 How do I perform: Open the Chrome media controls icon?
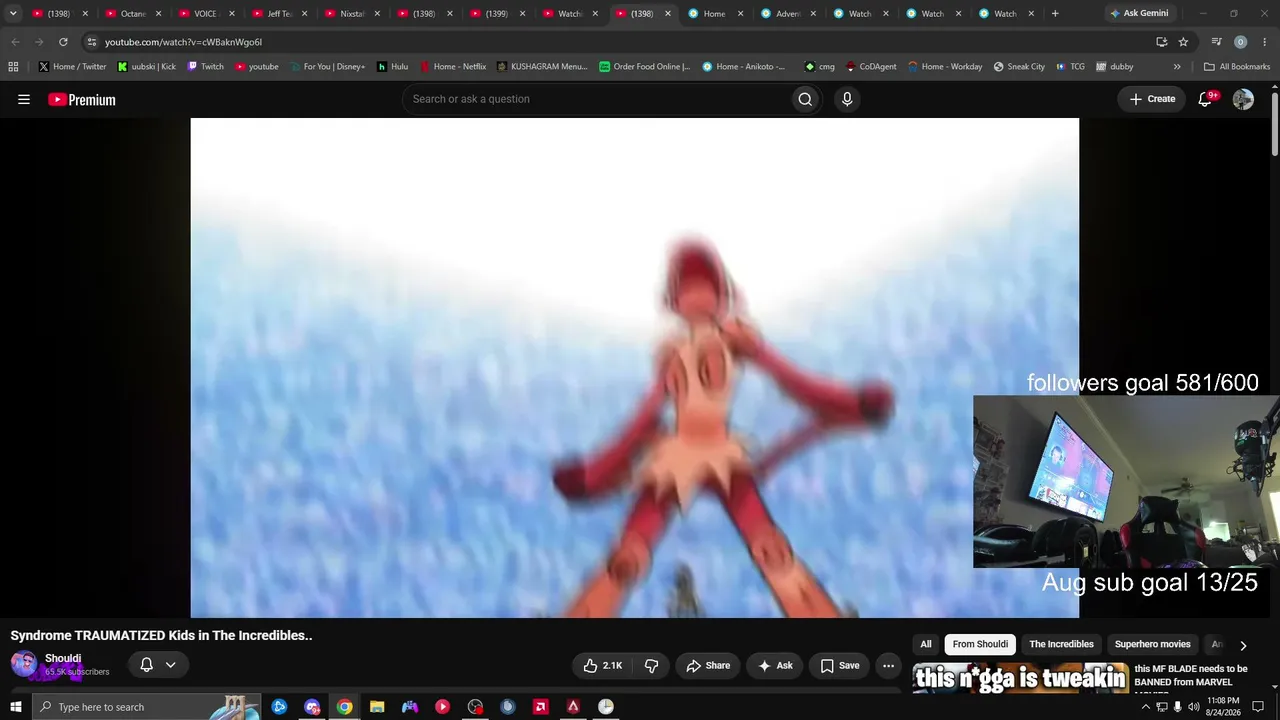(x=1216, y=42)
